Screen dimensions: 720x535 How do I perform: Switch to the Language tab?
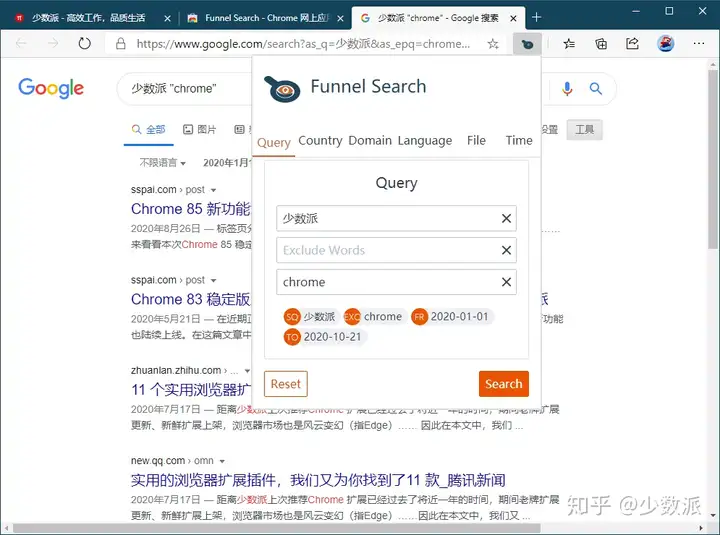coord(425,141)
